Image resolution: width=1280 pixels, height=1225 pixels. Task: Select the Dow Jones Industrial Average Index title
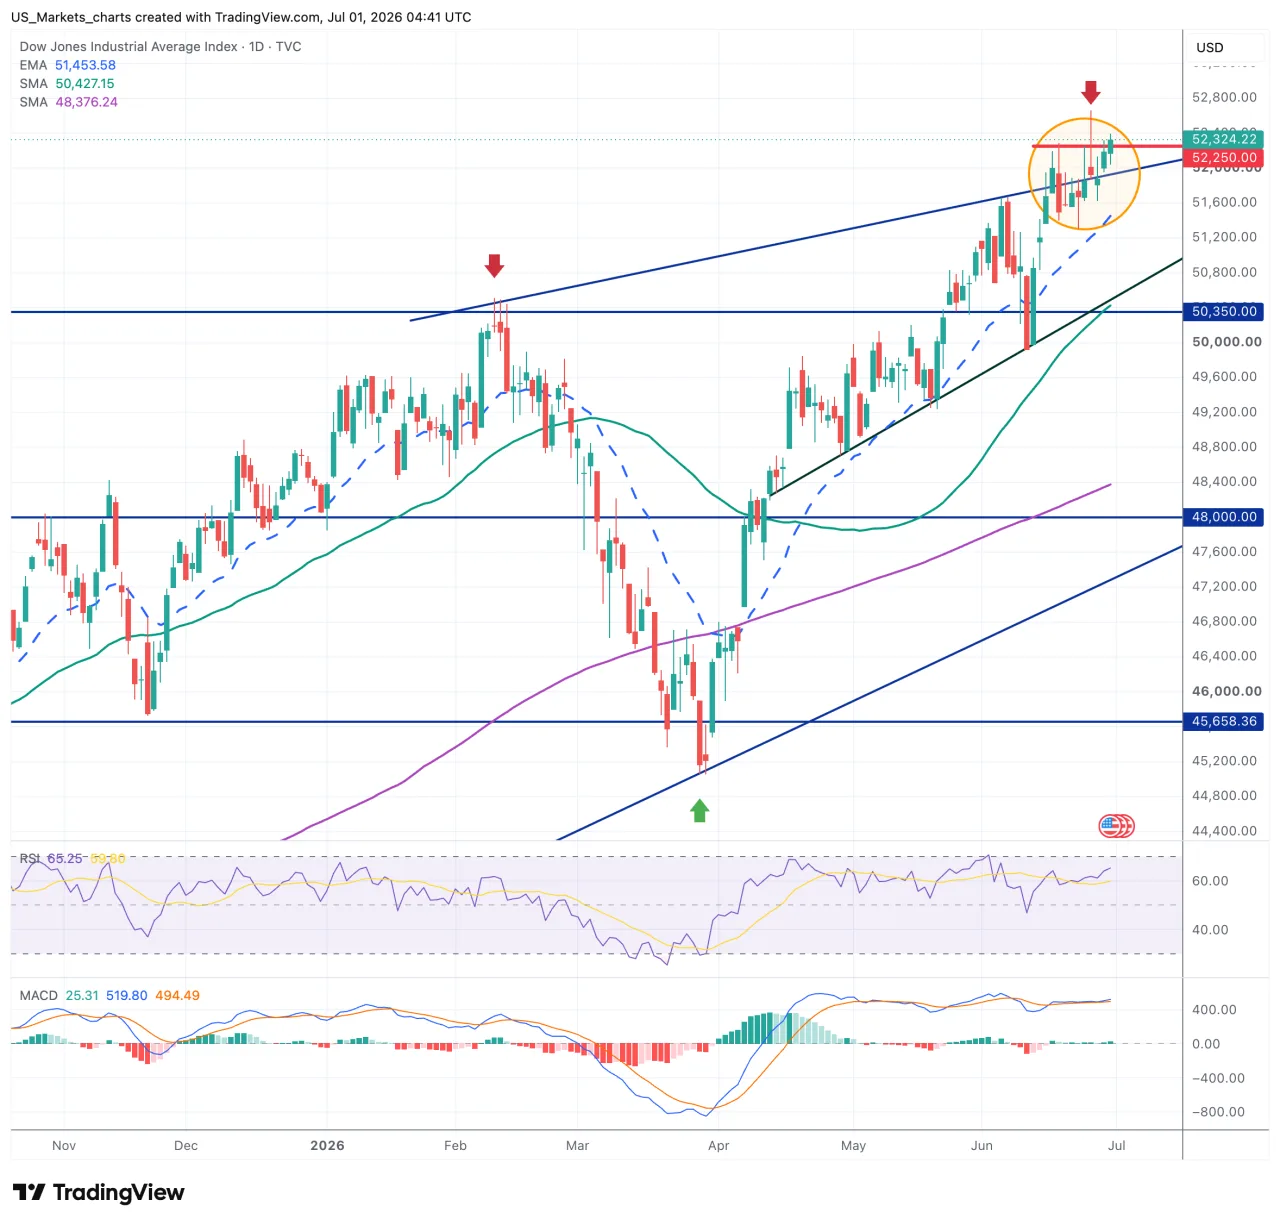click(x=160, y=46)
